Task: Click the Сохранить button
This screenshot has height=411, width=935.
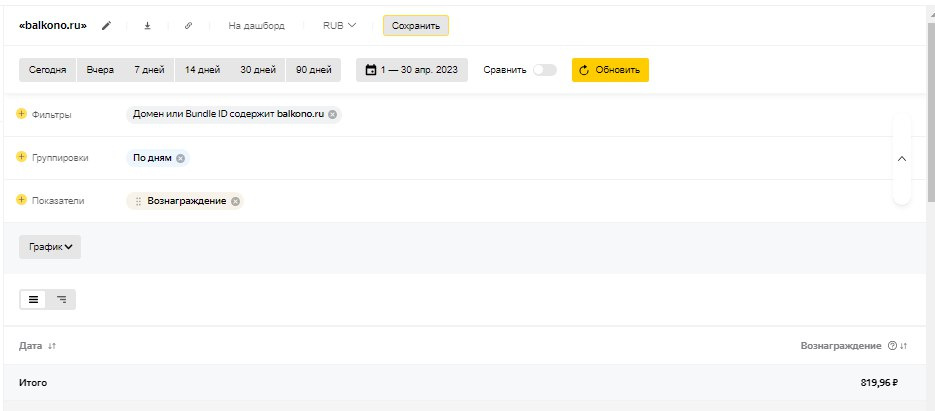Action: [x=416, y=26]
